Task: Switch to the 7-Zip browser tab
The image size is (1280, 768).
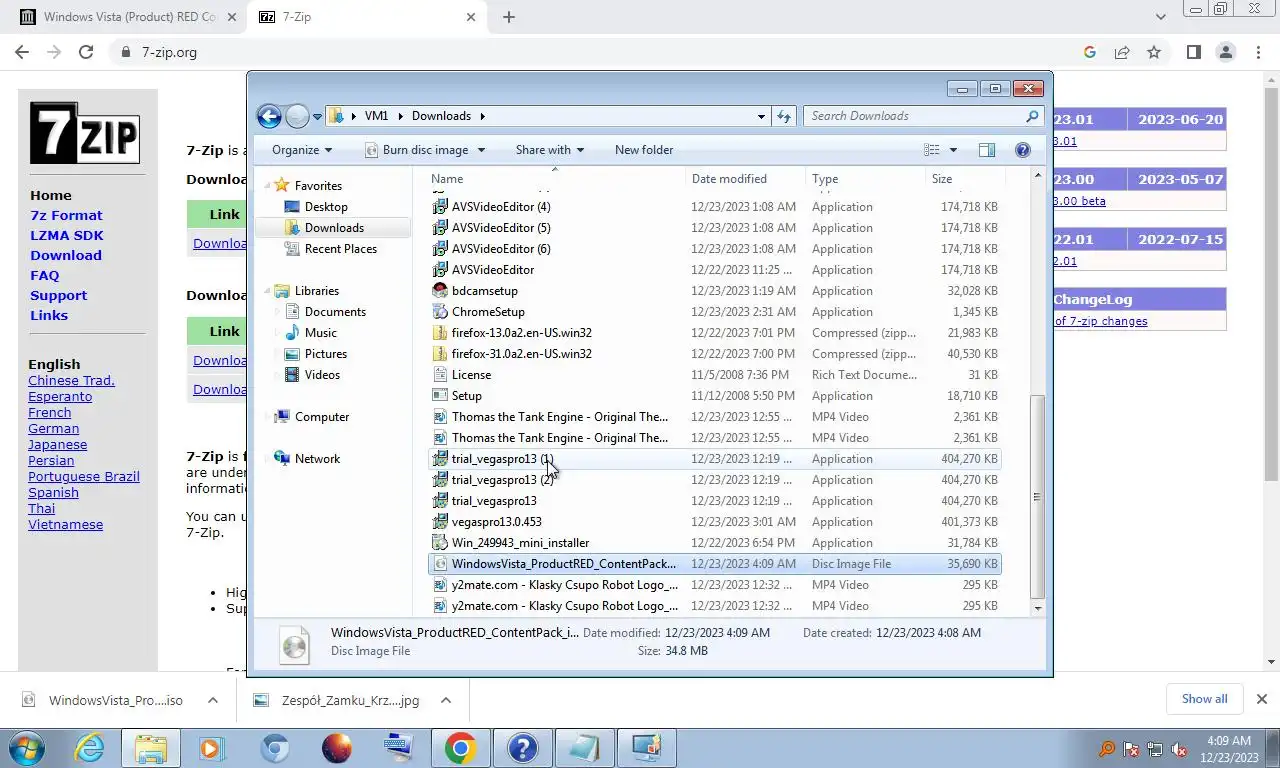Action: [x=366, y=17]
